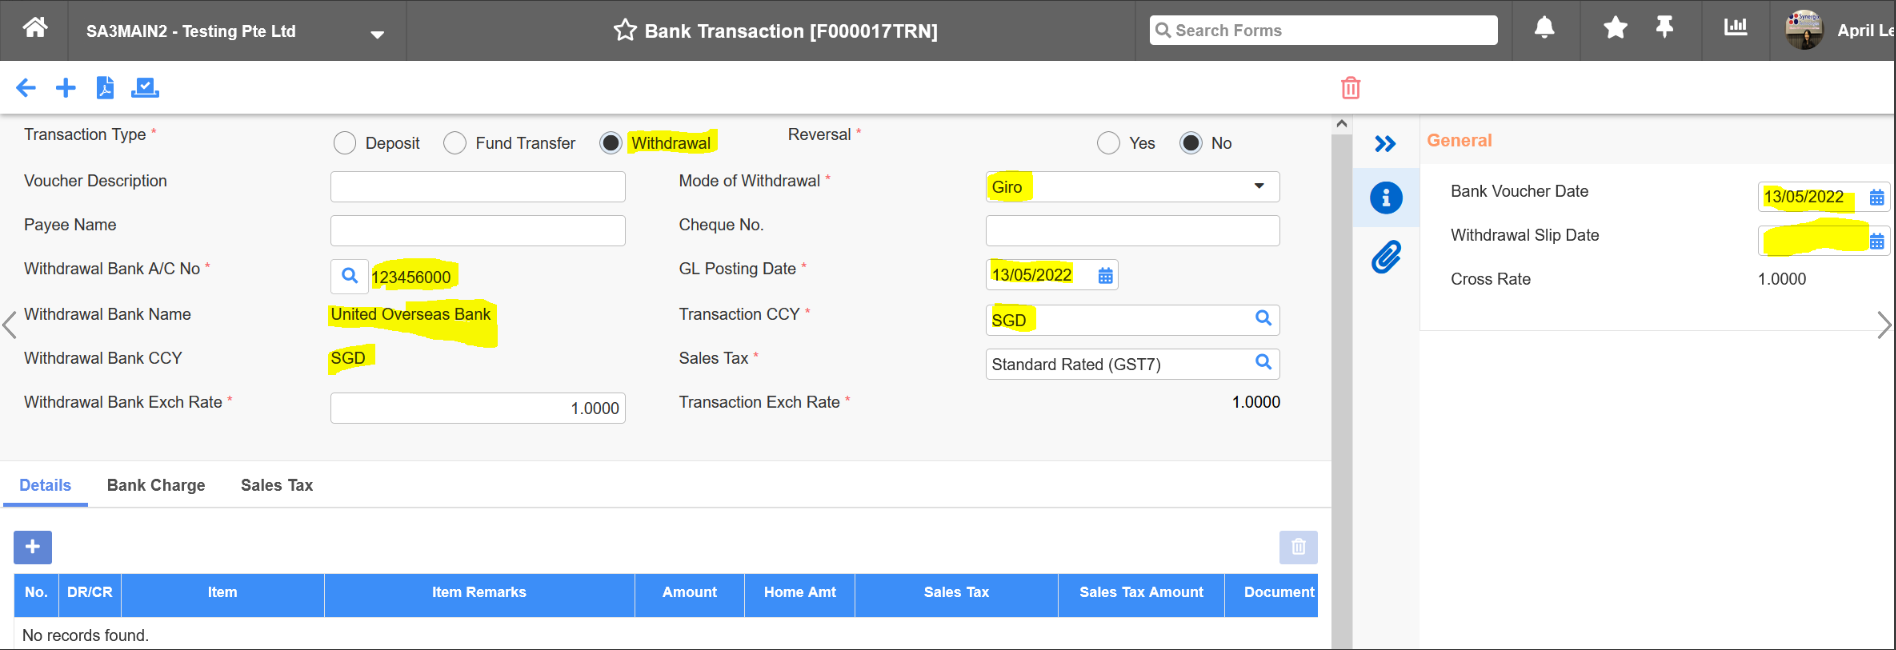
Task: Click the Home icon in top bar
Action: tap(35, 28)
